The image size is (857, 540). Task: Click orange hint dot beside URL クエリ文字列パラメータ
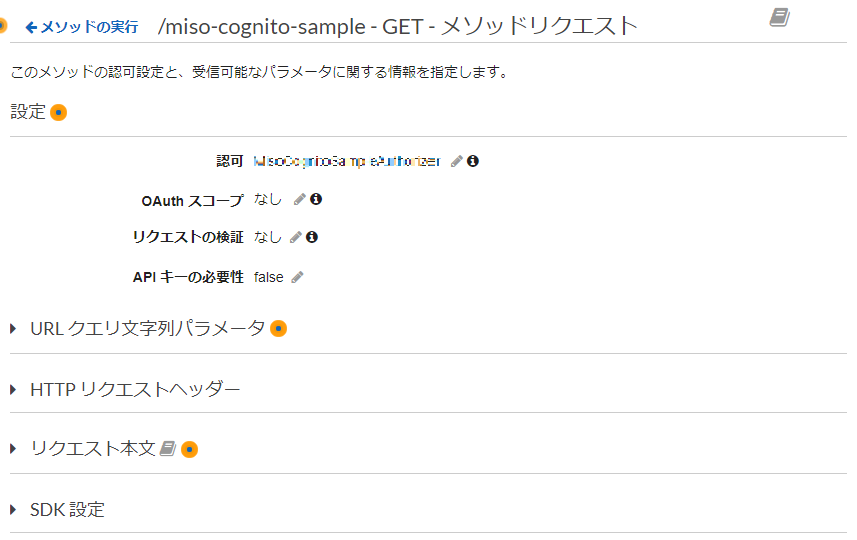coord(279,328)
